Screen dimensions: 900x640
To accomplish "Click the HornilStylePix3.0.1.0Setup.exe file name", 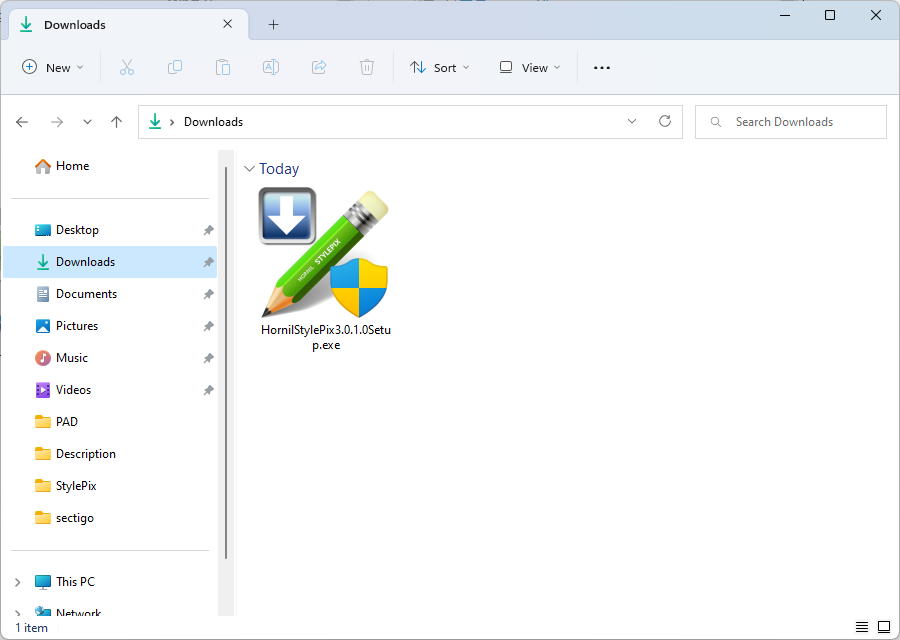I will tap(326, 338).
